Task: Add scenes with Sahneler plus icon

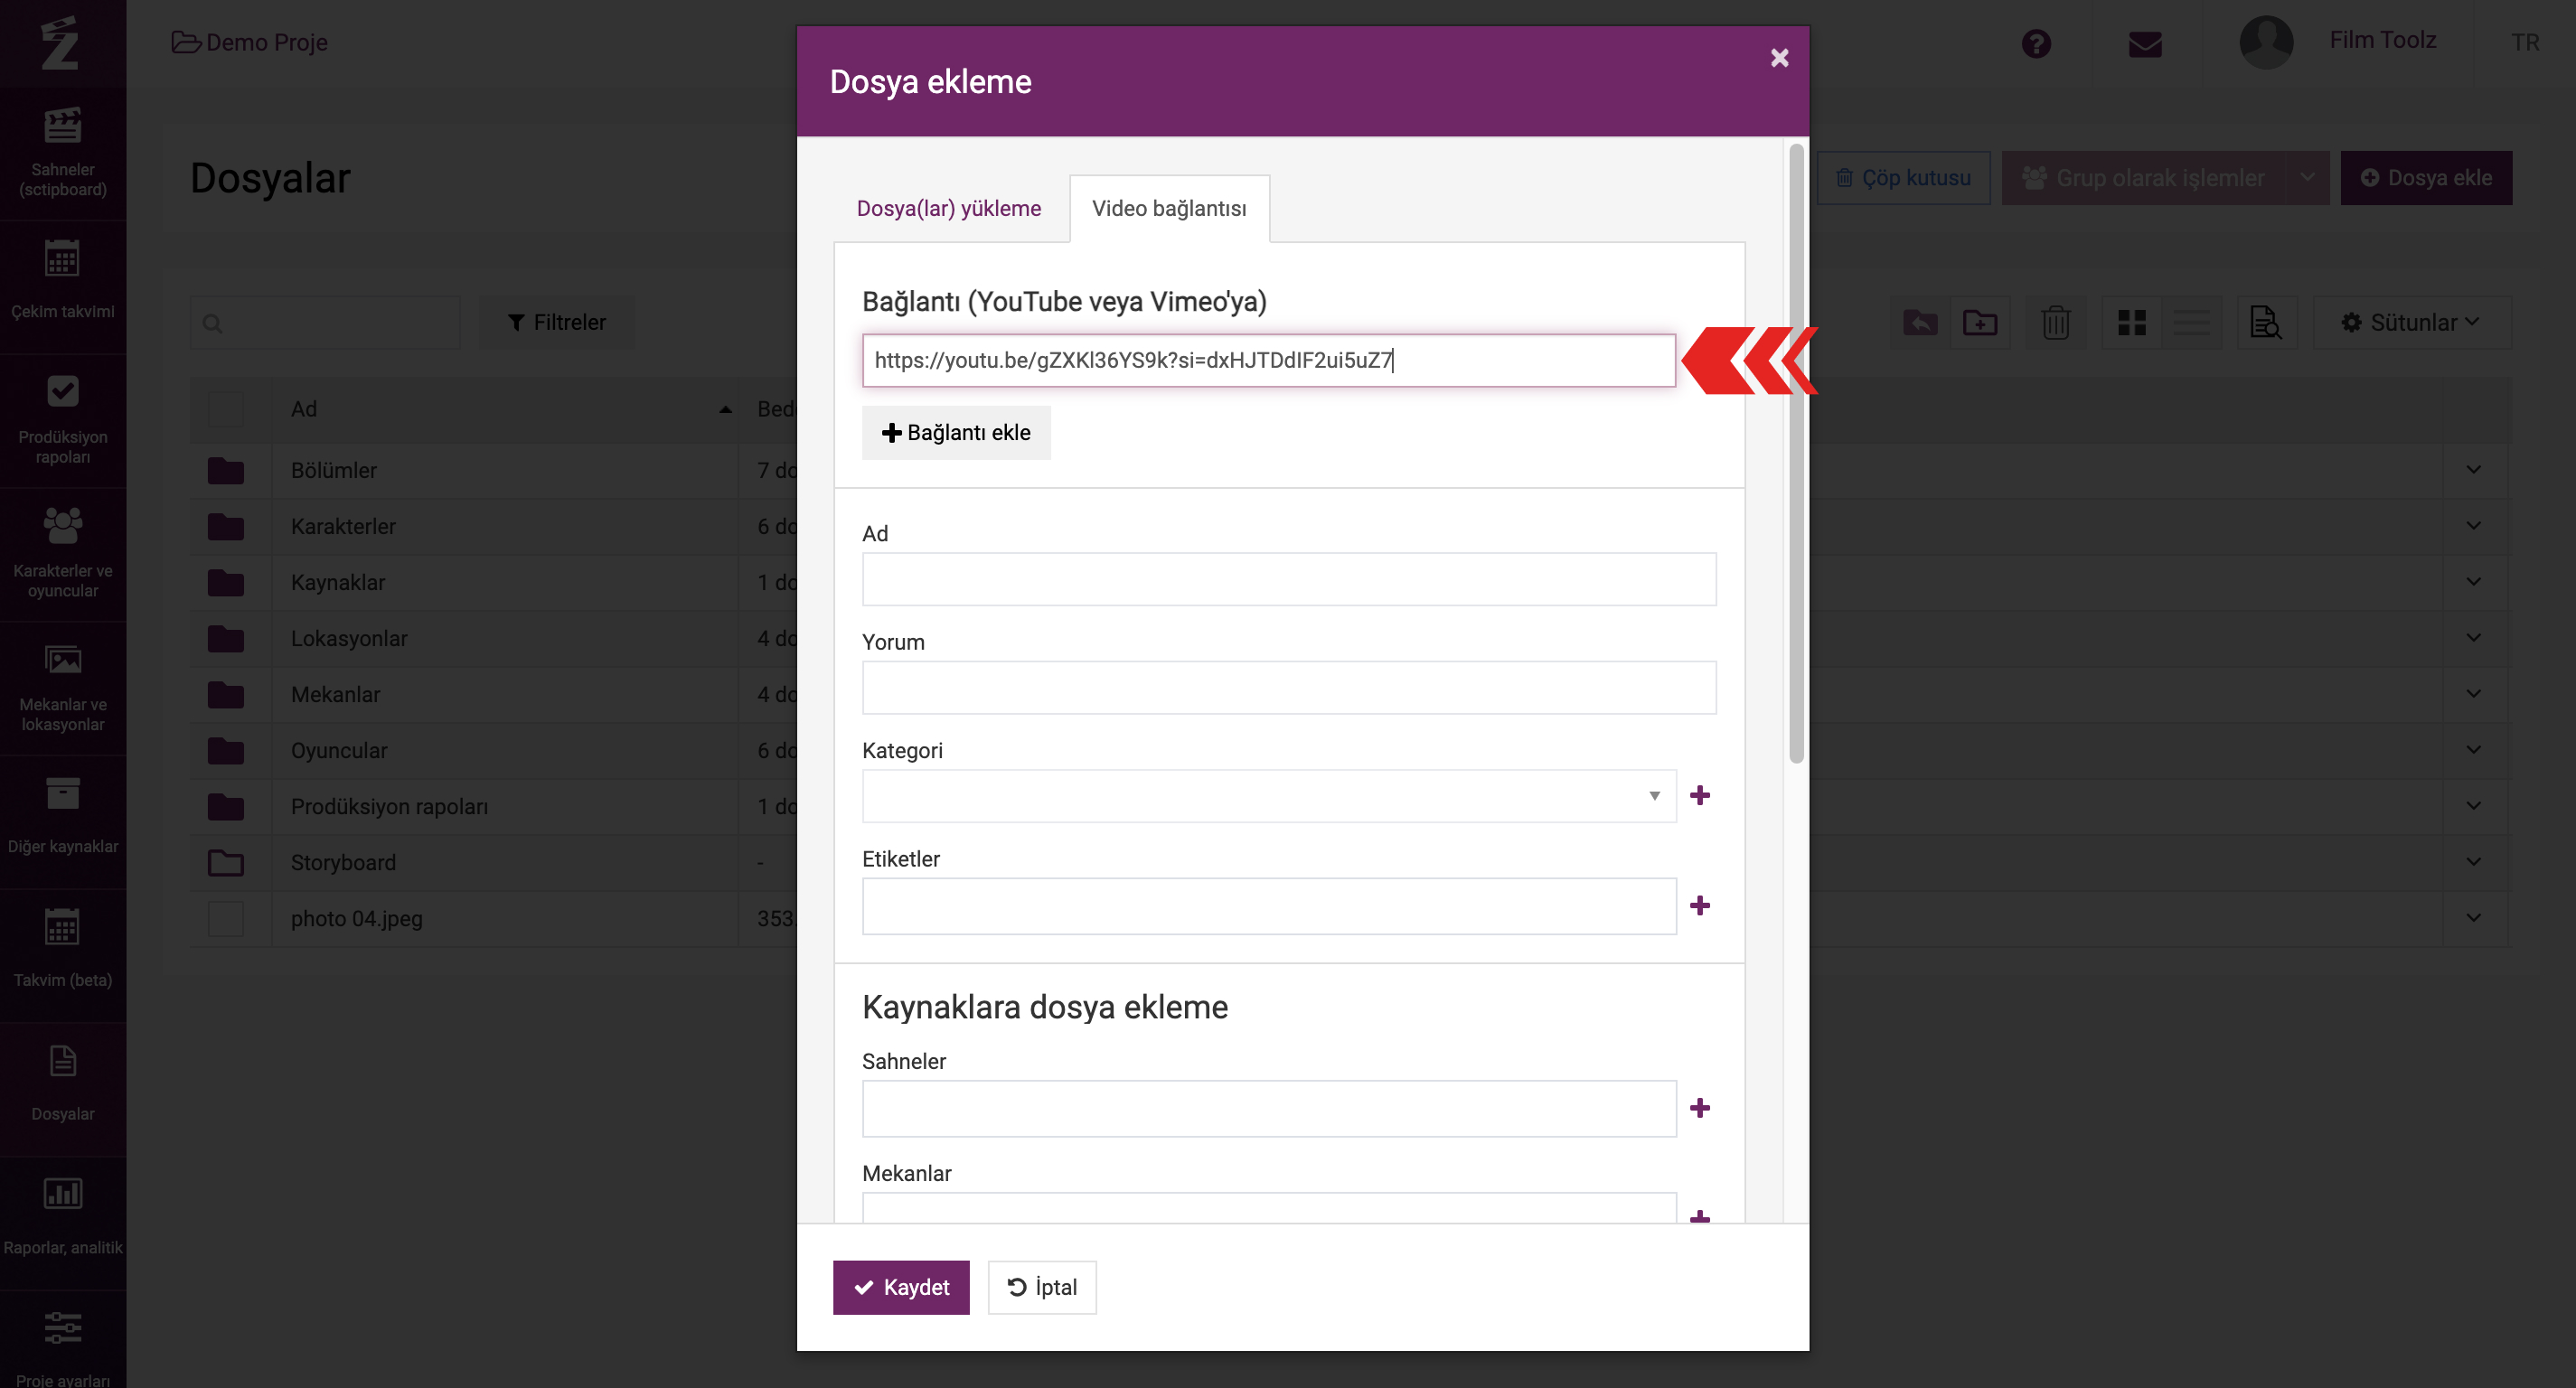Action: click(1700, 1108)
